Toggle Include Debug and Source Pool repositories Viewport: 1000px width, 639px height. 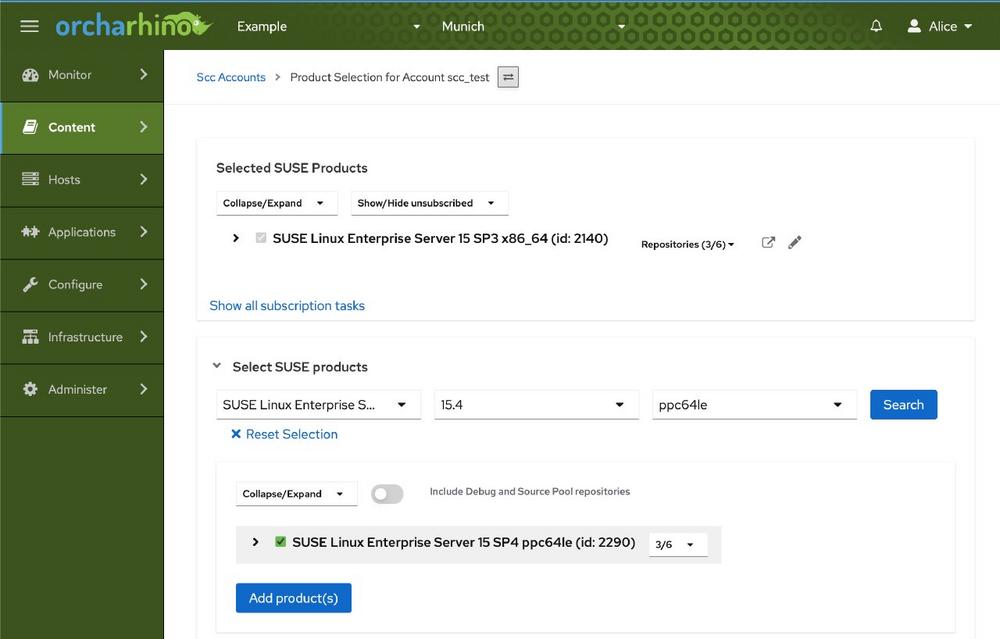387,494
